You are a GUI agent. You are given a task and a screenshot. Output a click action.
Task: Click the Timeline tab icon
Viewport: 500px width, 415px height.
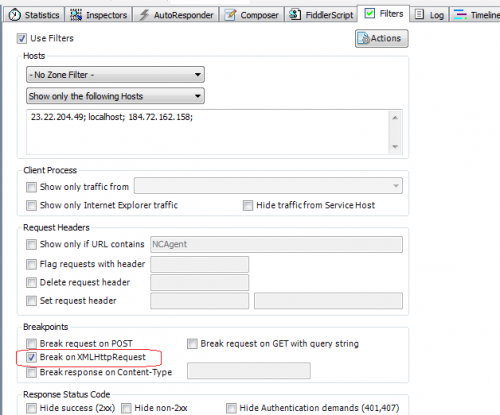pyautogui.click(x=460, y=15)
